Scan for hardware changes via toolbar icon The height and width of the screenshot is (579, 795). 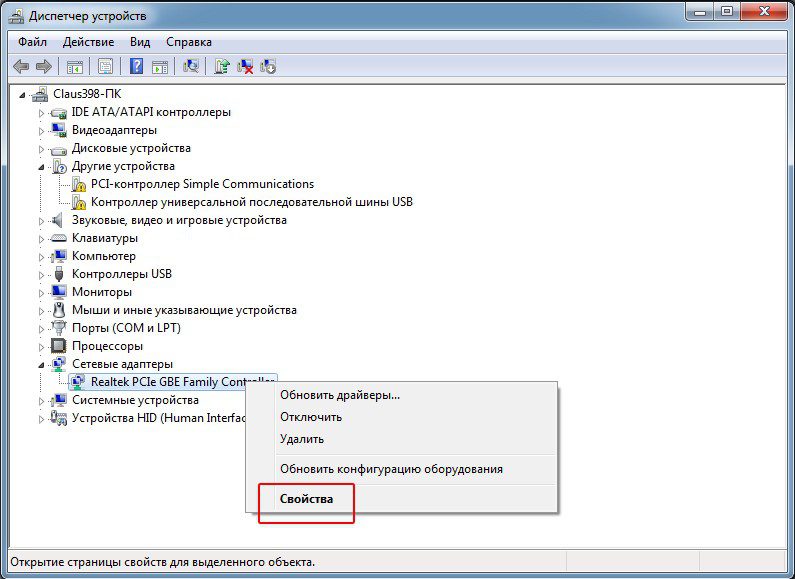(191, 66)
